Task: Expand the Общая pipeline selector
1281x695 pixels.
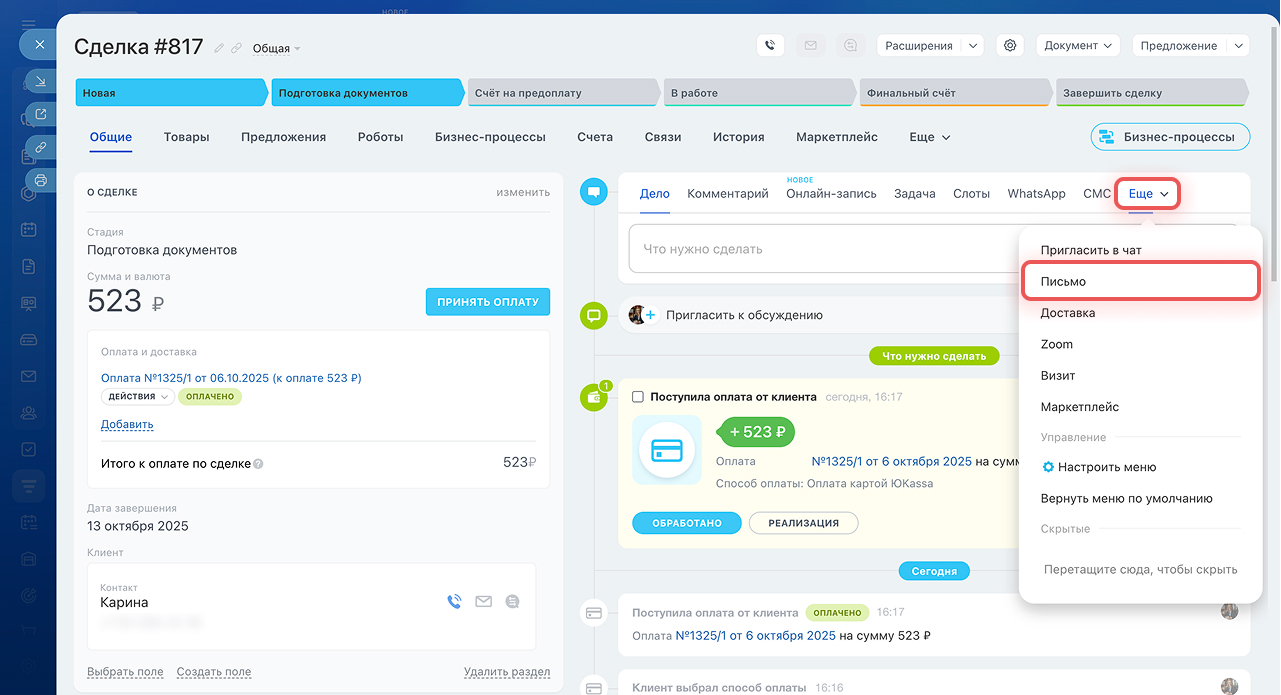Action: coord(276,49)
